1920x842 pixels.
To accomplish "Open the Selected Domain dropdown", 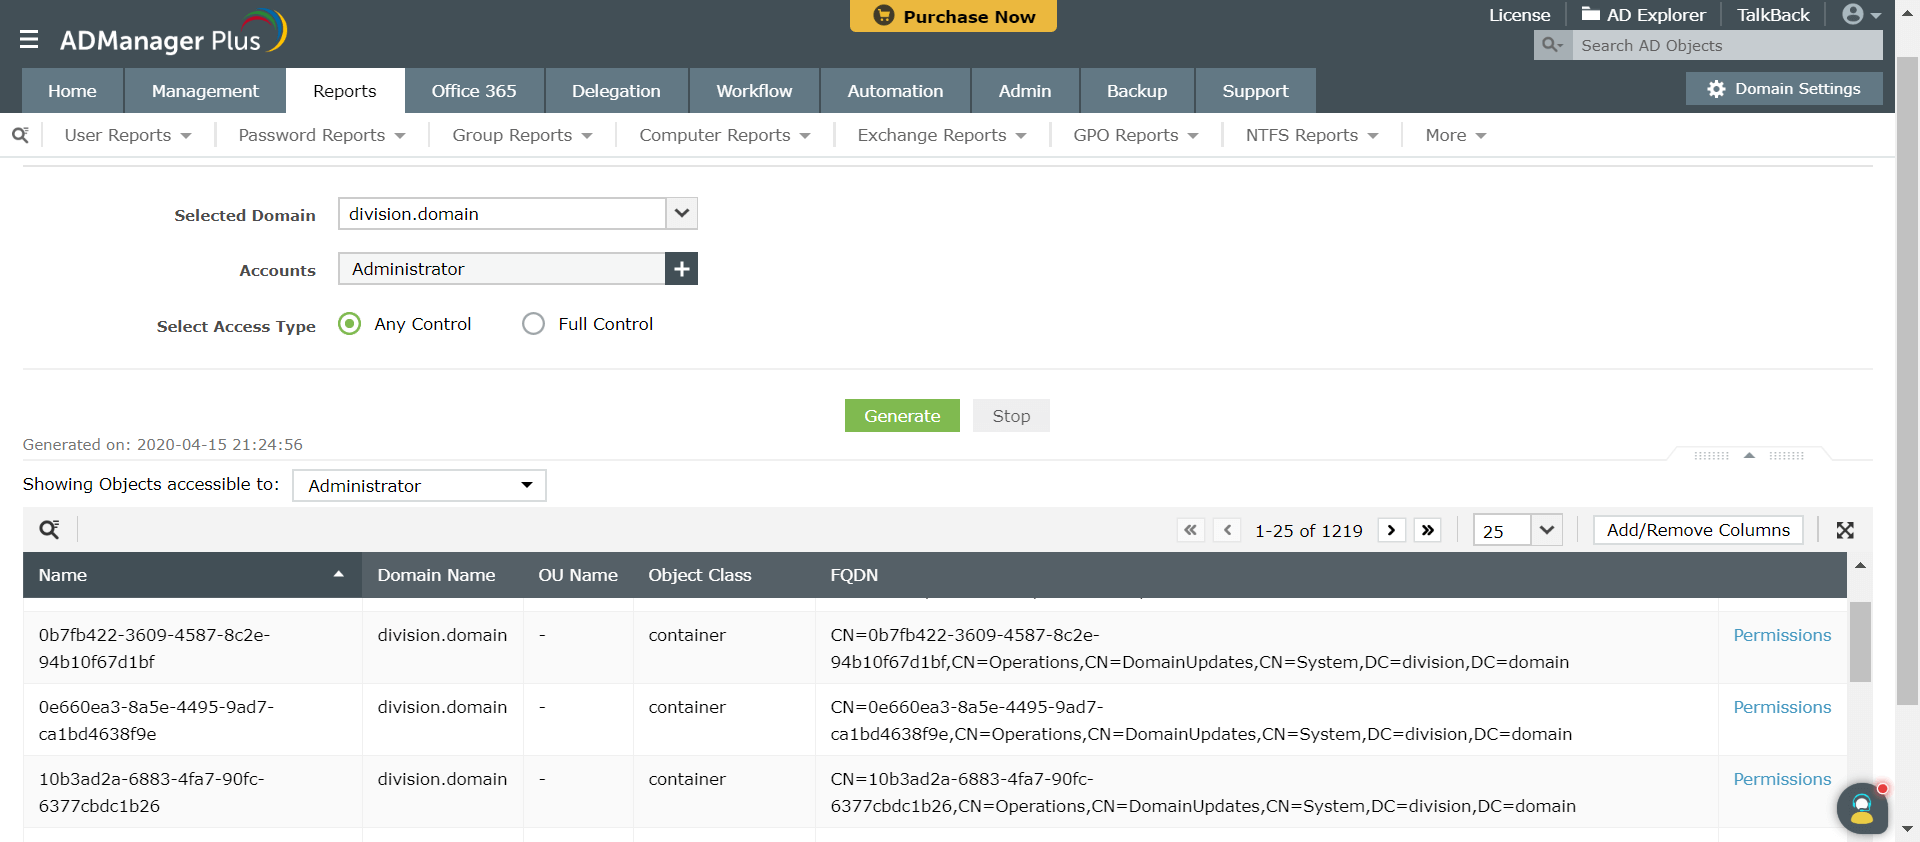I will [682, 213].
